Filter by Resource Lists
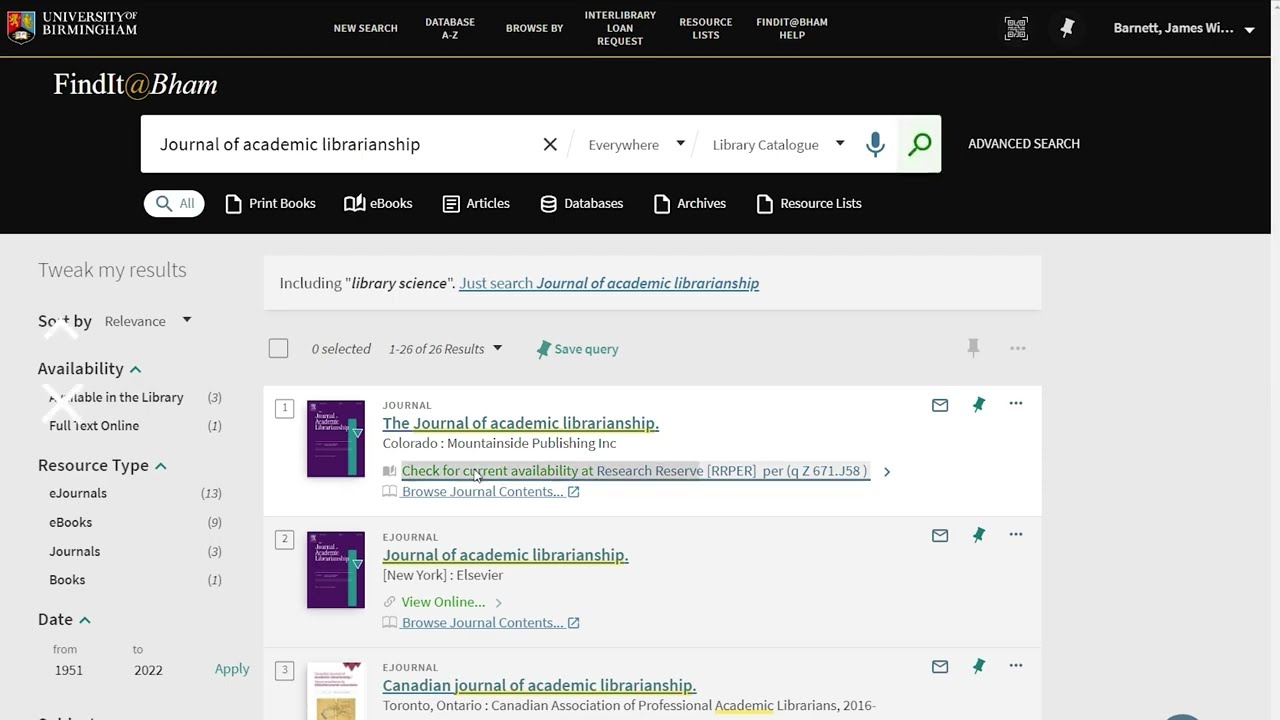 (809, 203)
